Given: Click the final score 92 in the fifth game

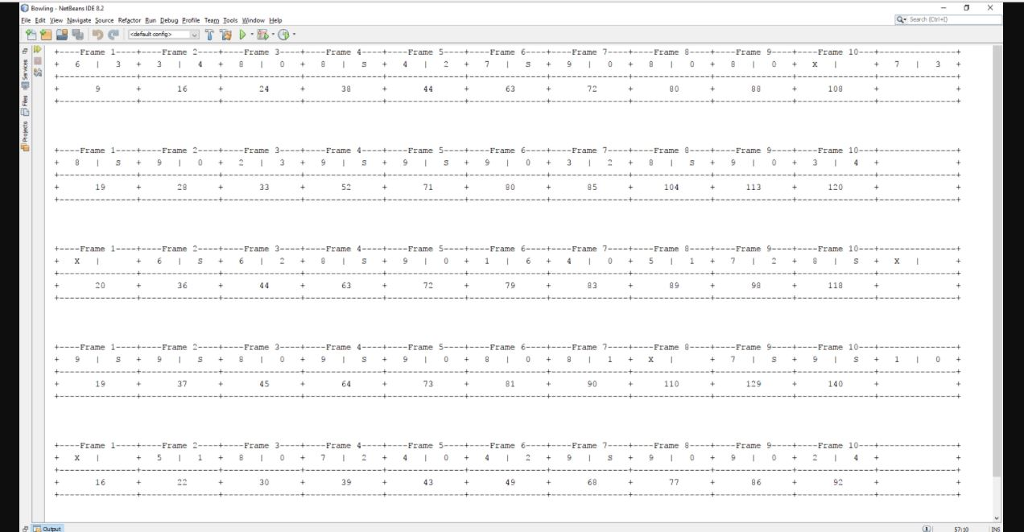Looking at the screenshot, I should tap(838, 482).
